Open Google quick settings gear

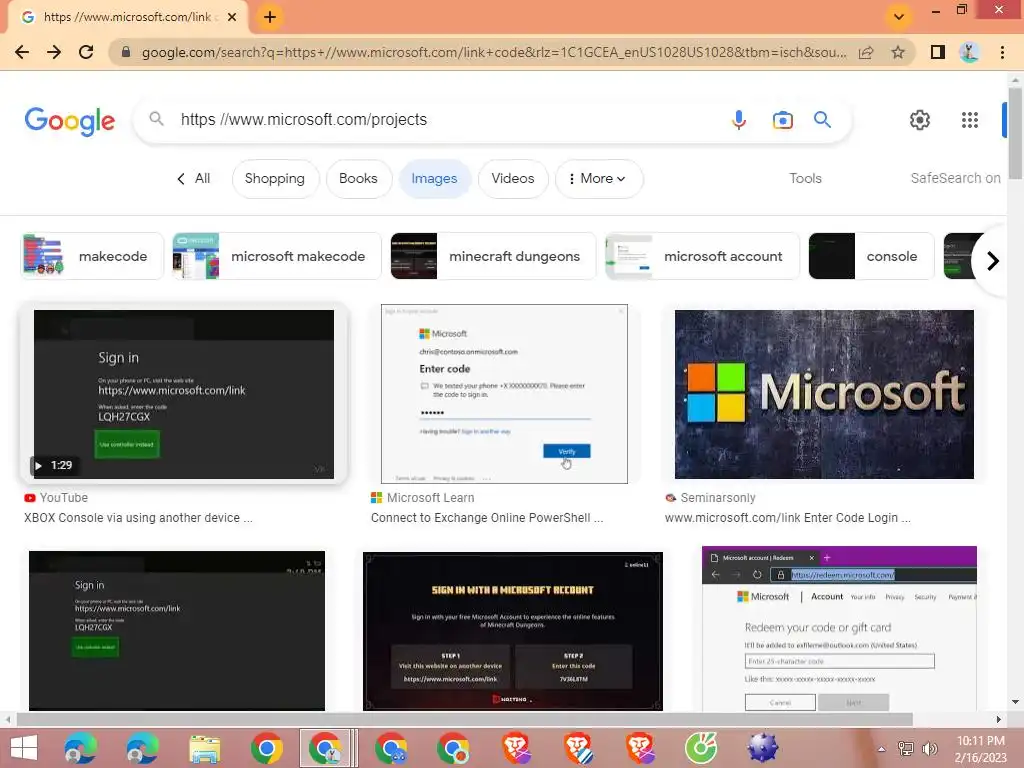(x=920, y=120)
